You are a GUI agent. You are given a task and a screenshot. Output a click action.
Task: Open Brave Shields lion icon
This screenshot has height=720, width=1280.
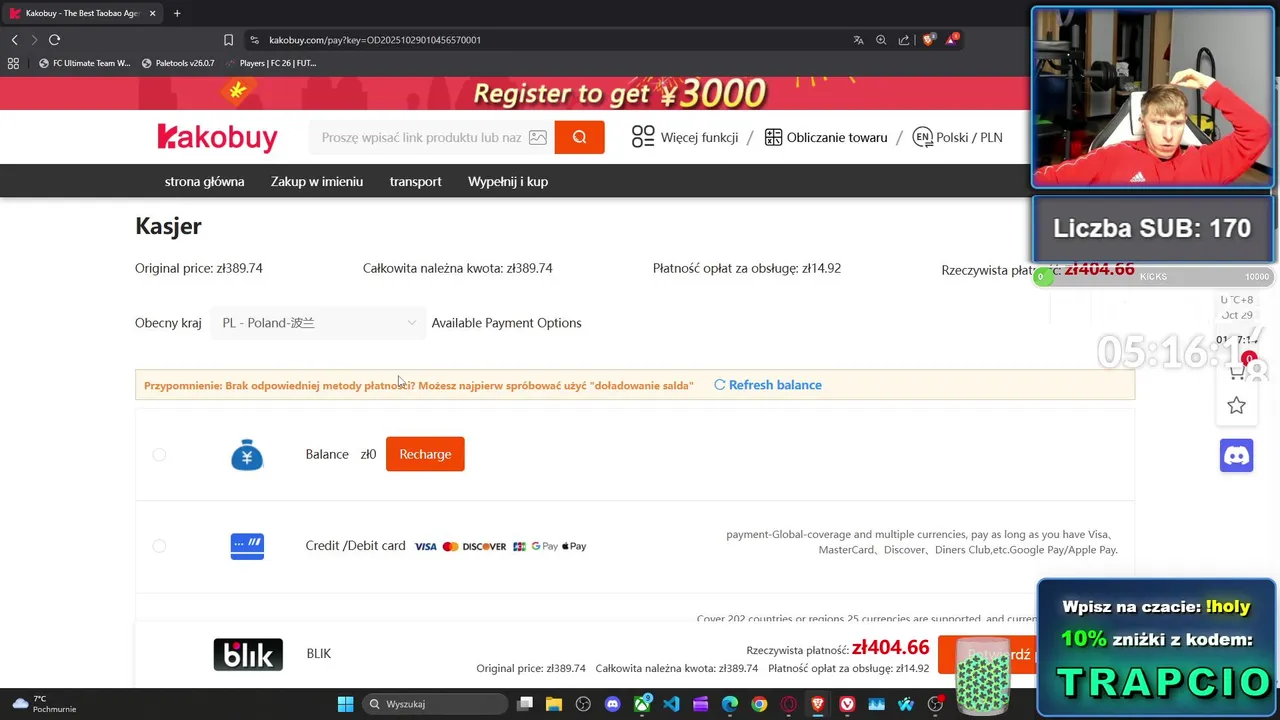(x=928, y=40)
